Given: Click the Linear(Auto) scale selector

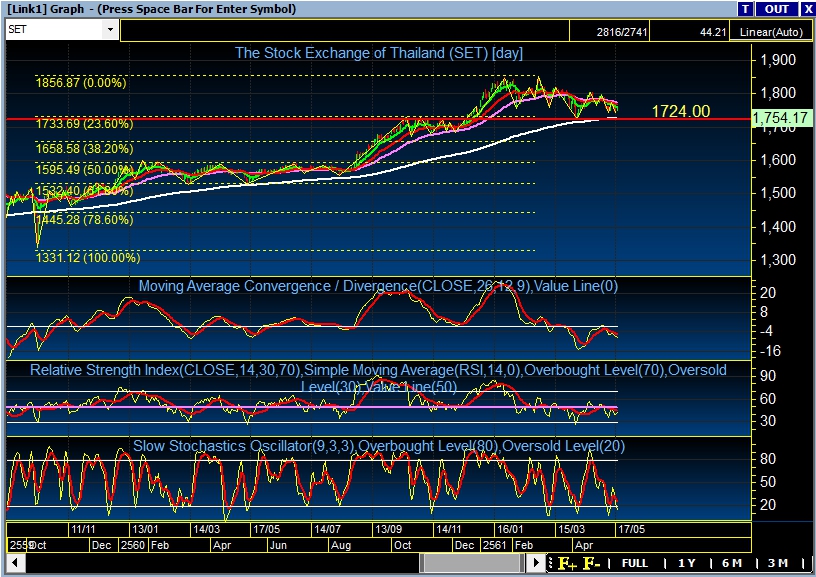Looking at the screenshot, I should pos(771,32).
